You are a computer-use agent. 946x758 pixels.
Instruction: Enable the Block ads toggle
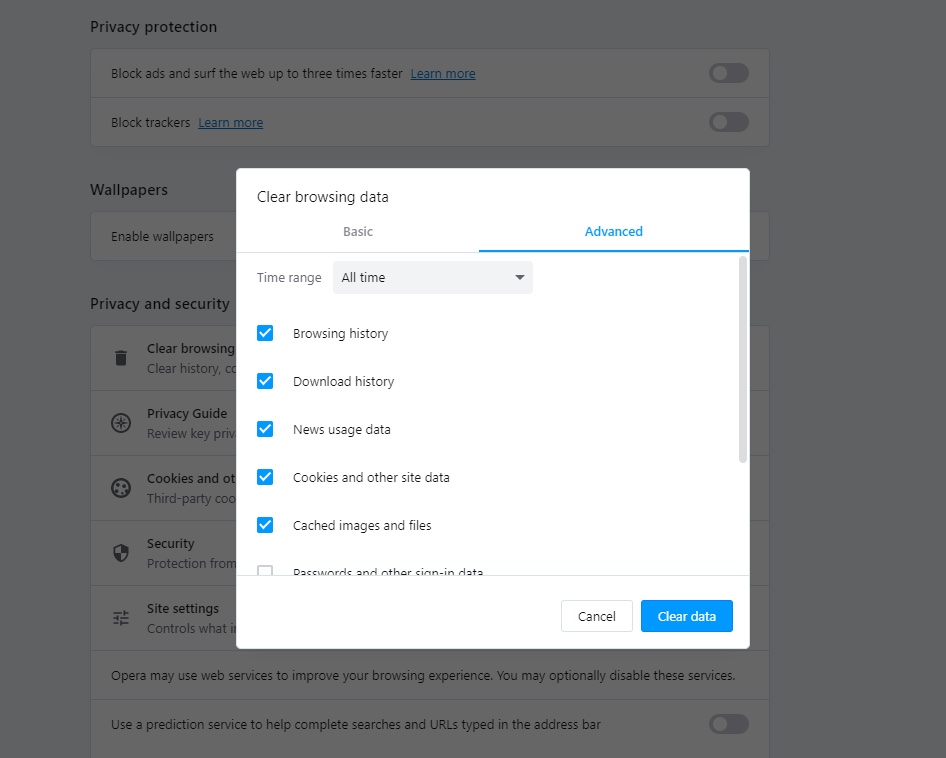click(728, 73)
